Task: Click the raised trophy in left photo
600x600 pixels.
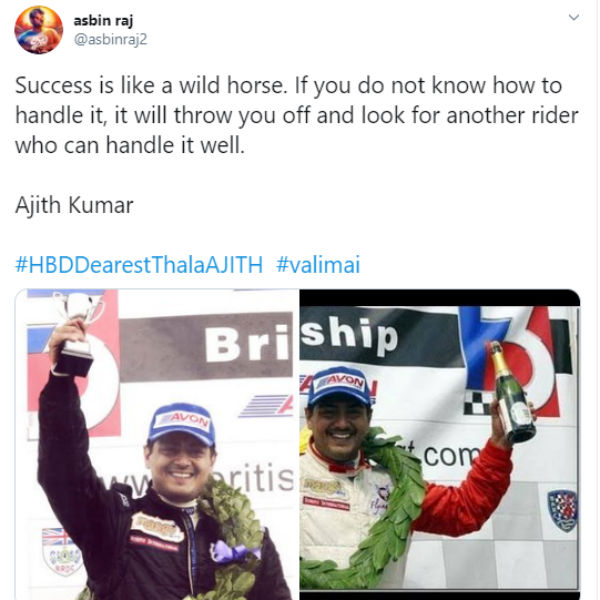Action: 77,333
